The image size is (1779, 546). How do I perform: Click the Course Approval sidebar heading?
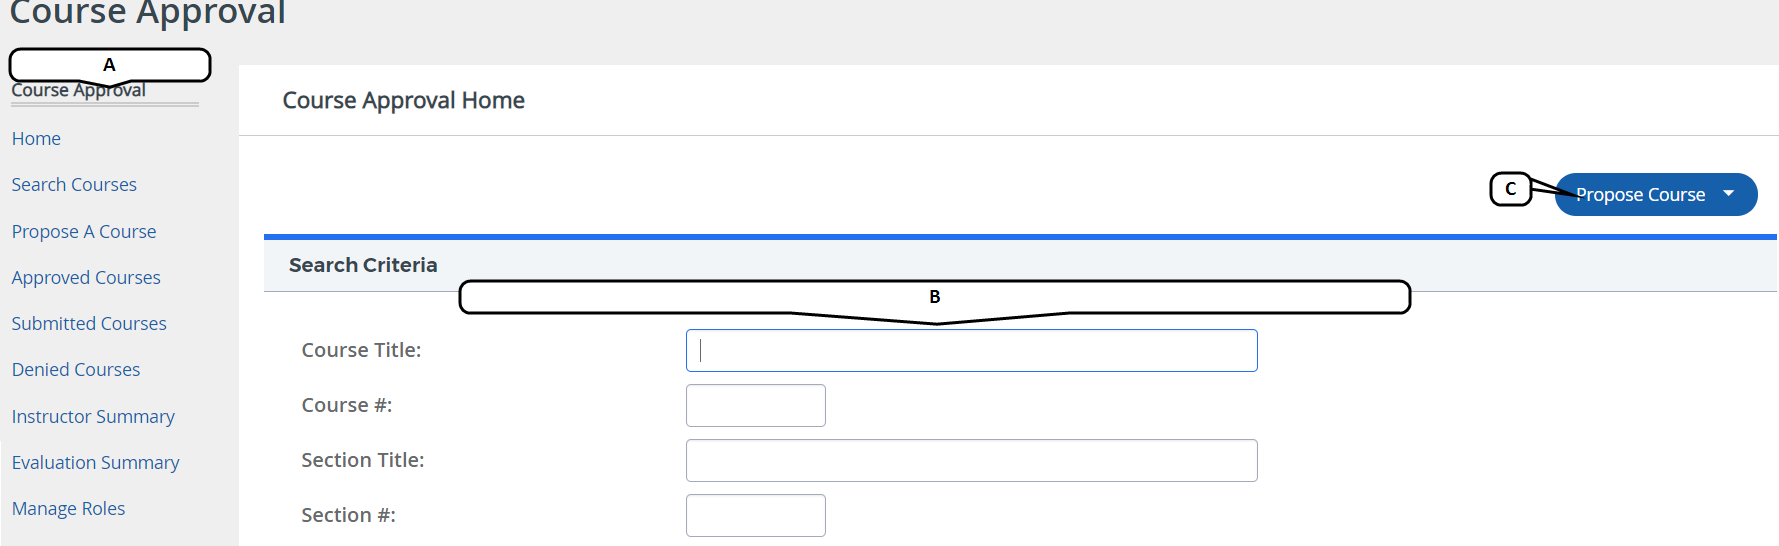(x=78, y=91)
